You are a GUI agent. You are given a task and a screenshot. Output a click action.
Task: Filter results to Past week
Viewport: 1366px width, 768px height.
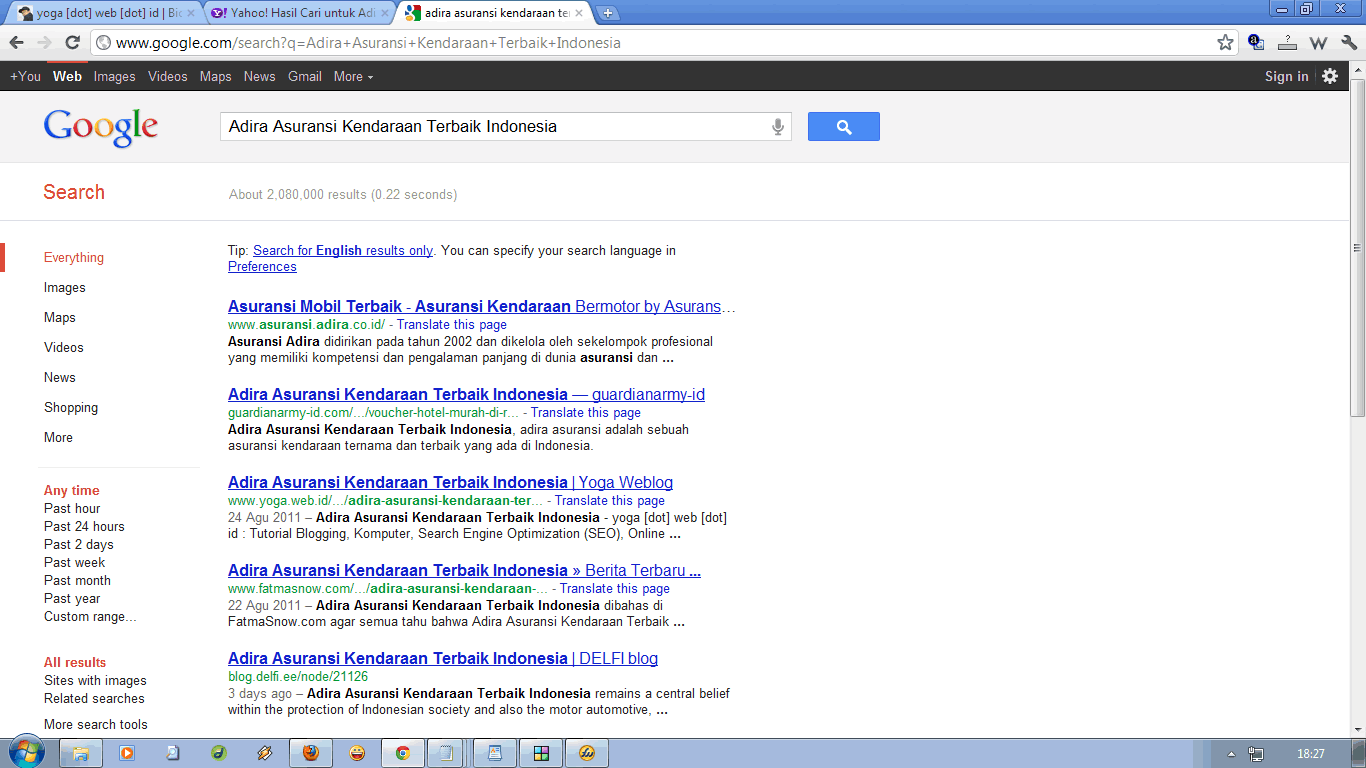coord(74,562)
